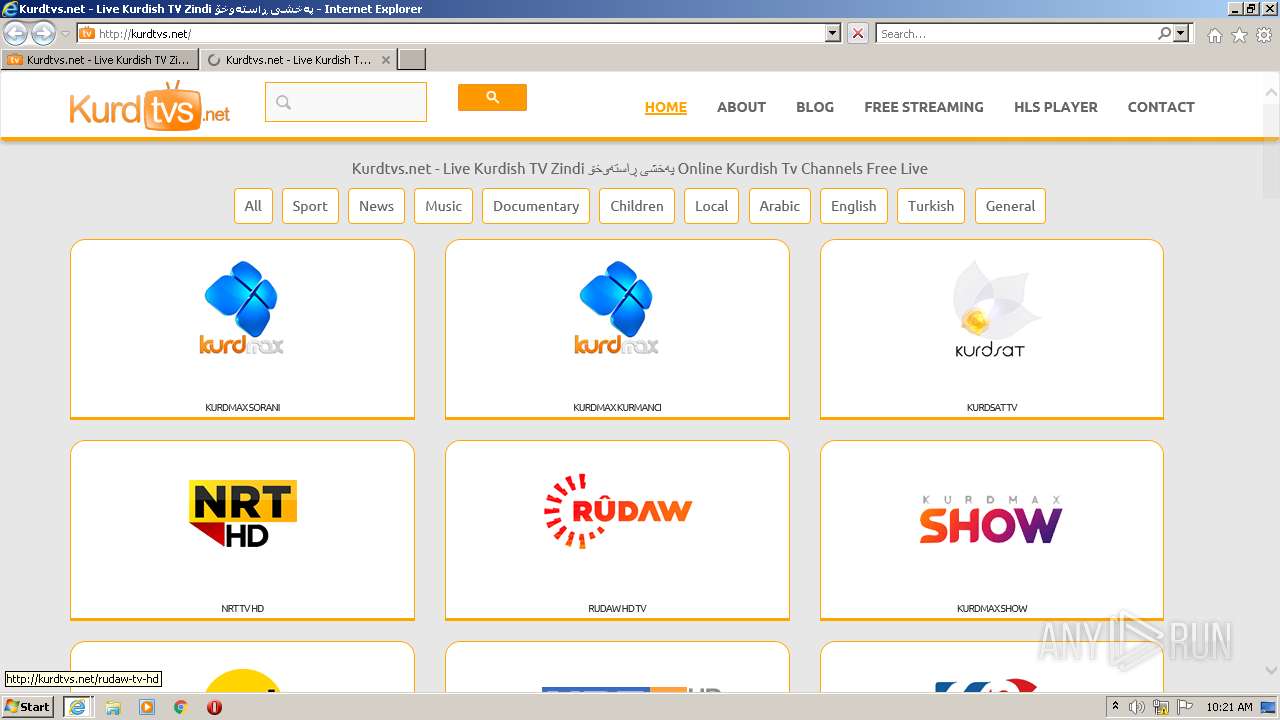
Task: Filter channels by News
Action: point(376,206)
